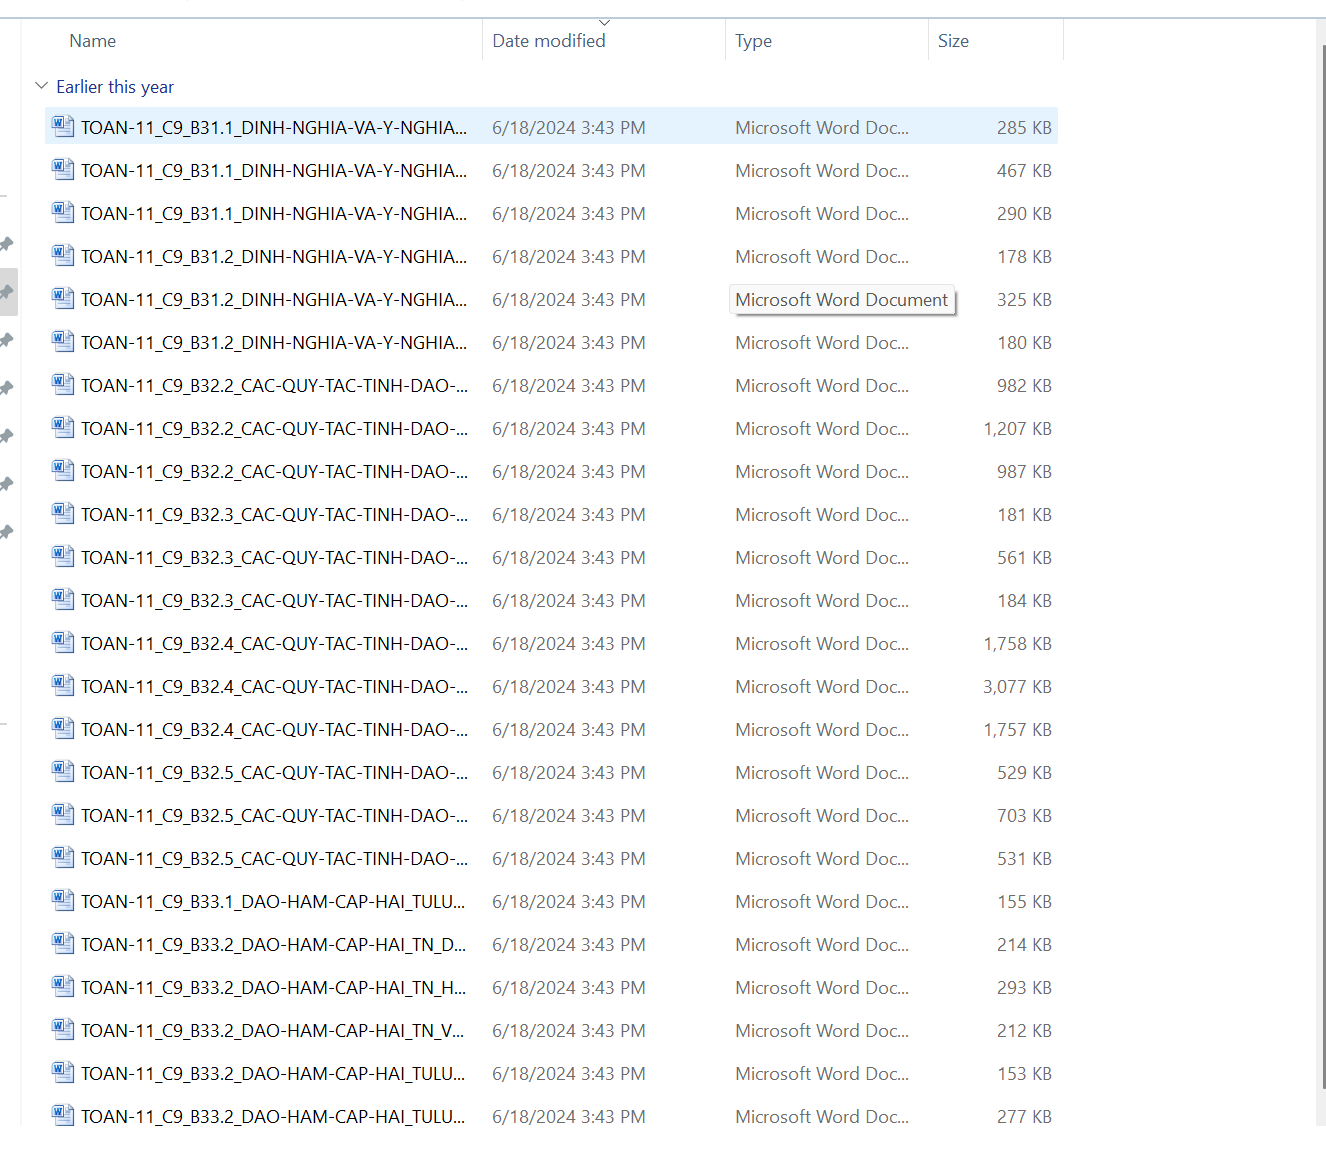The width and height of the screenshot is (1326, 1149).
Task: Click the sort arrow above Date modified
Action: click(x=604, y=22)
